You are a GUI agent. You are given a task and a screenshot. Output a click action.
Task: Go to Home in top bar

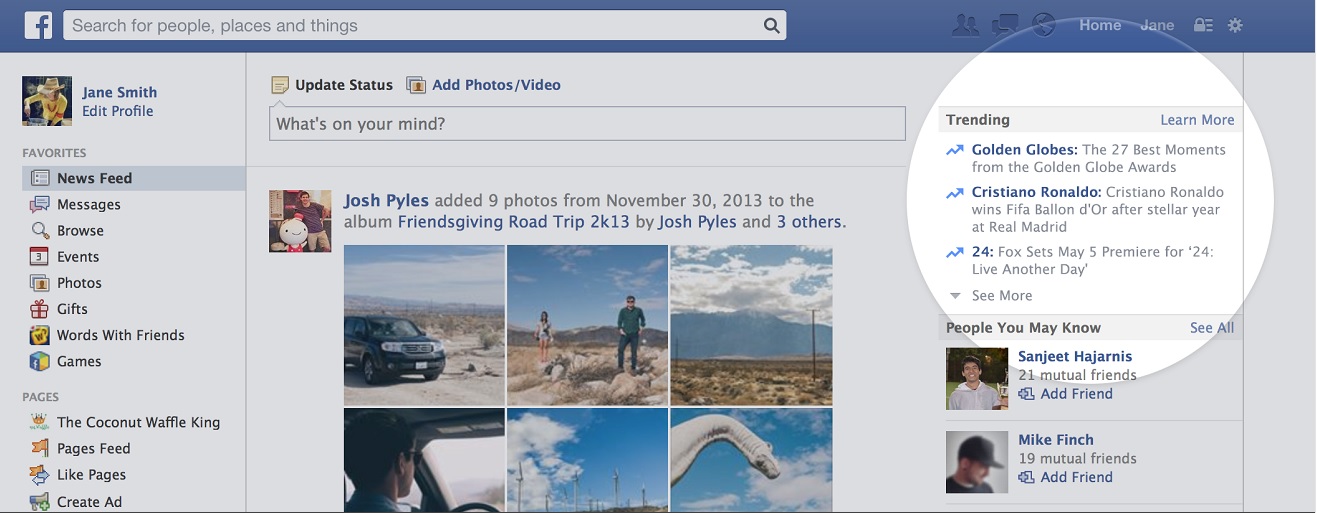1100,25
